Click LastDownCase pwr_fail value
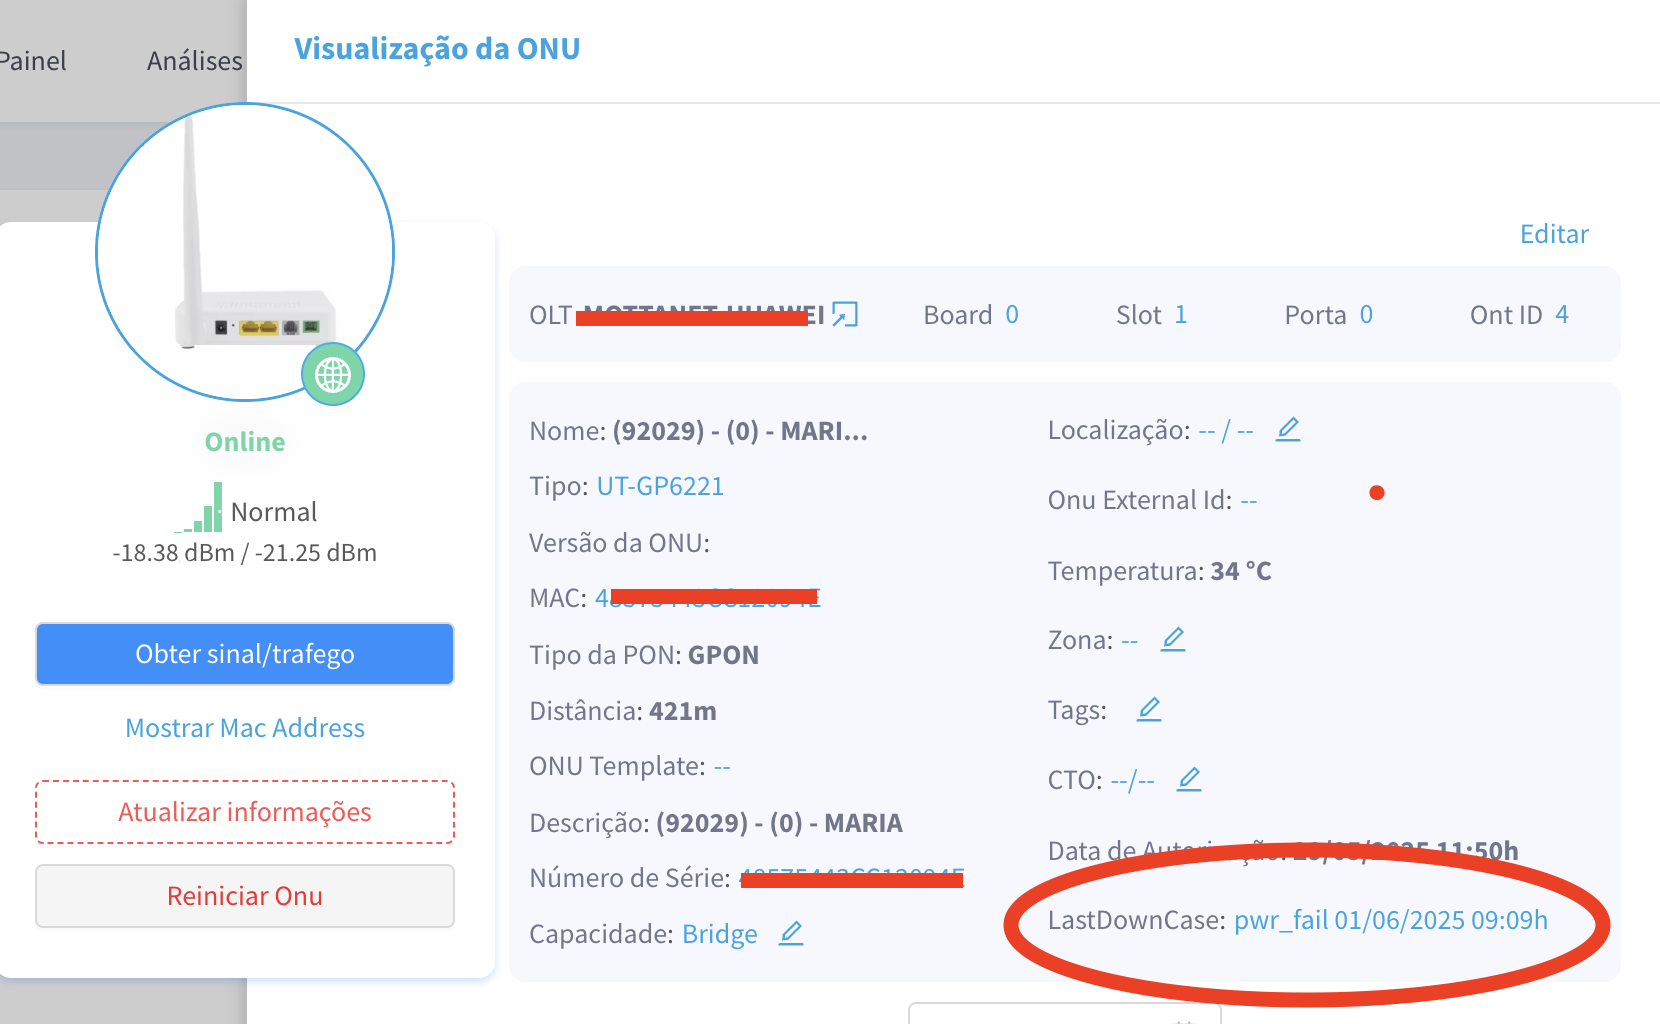The height and width of the screenshot is (1024, 1660). pos(1391,920)
